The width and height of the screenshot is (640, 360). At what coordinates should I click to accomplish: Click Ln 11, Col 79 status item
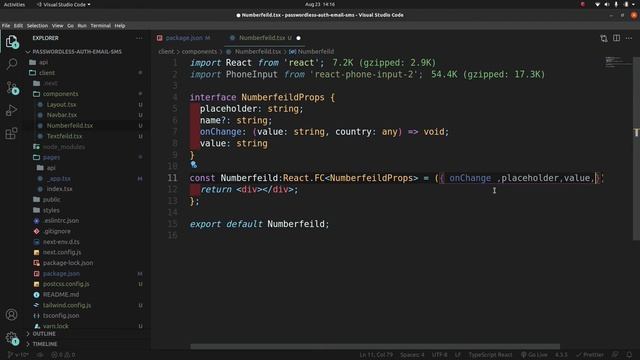tap(376, 355)
